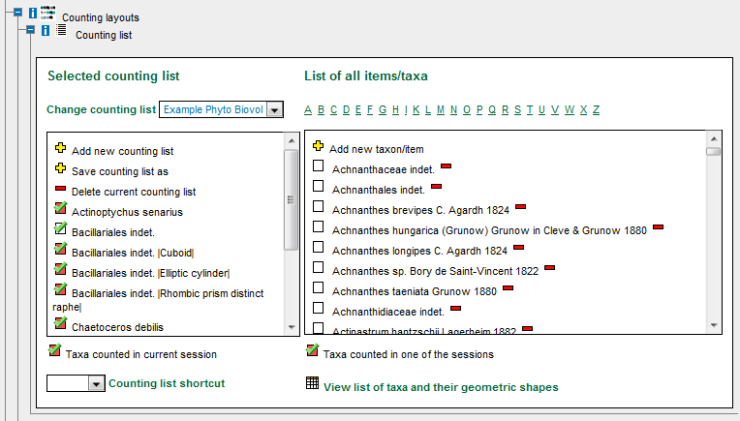This screenshot has height=421, width=740.
Task: Check Achnanthes longipes C. Agardh checkbox
Action: pos(319,247)
